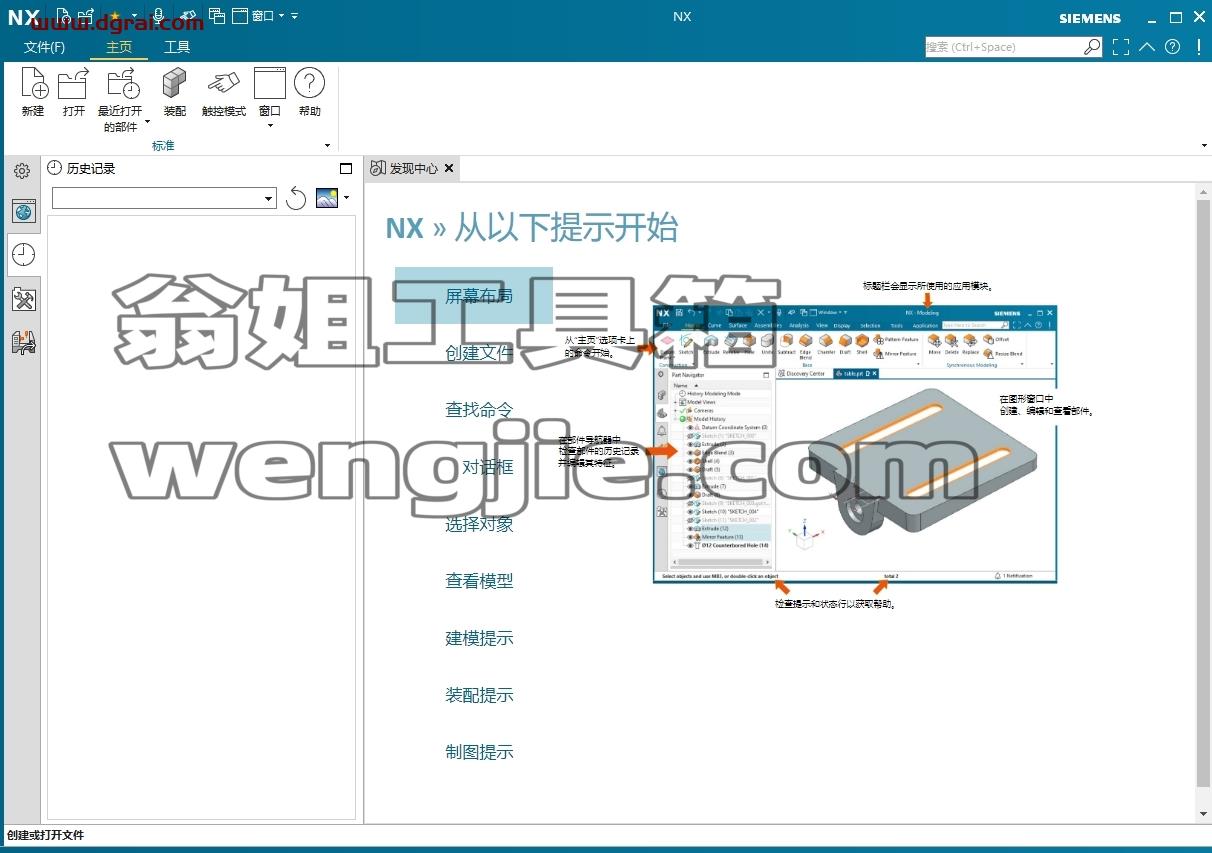Image resolution: width=1212 pixels, height=853 pixels.
Task: Open the 创建文件 tip link
Action: click(x=479, y=353)
